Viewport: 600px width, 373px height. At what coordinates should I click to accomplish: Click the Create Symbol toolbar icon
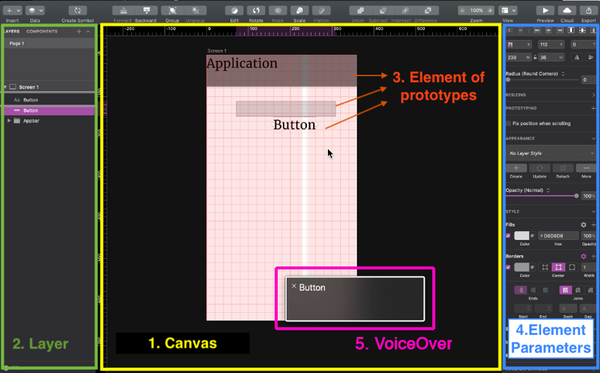(78, 10)
